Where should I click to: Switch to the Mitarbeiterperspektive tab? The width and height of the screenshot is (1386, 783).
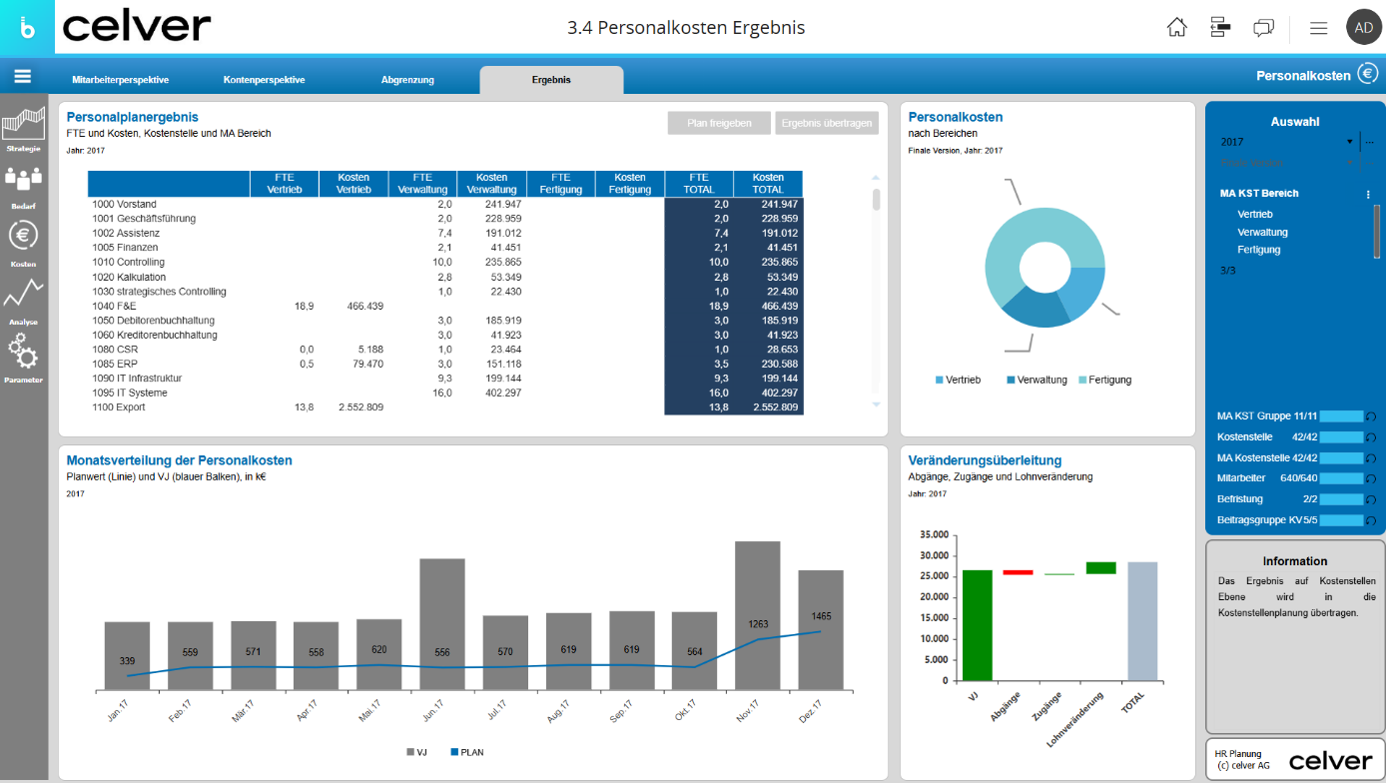point(120,80)
